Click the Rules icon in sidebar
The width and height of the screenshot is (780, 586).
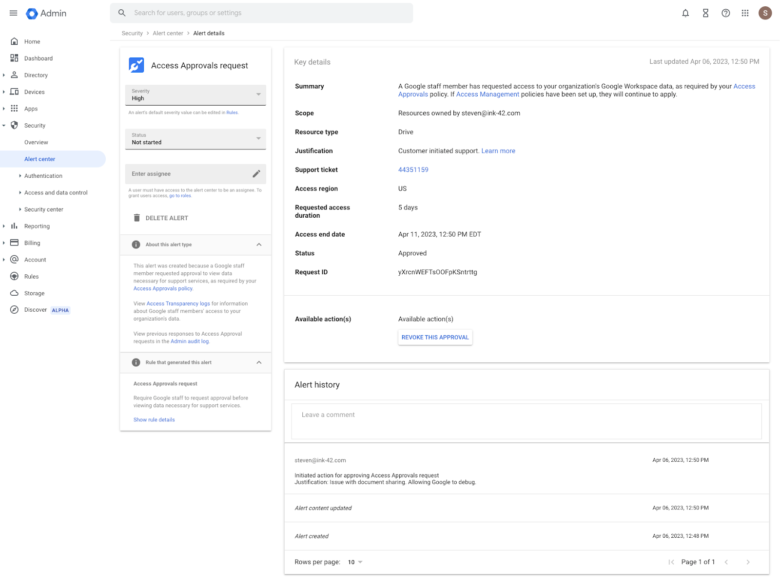[x=14, y=276]
